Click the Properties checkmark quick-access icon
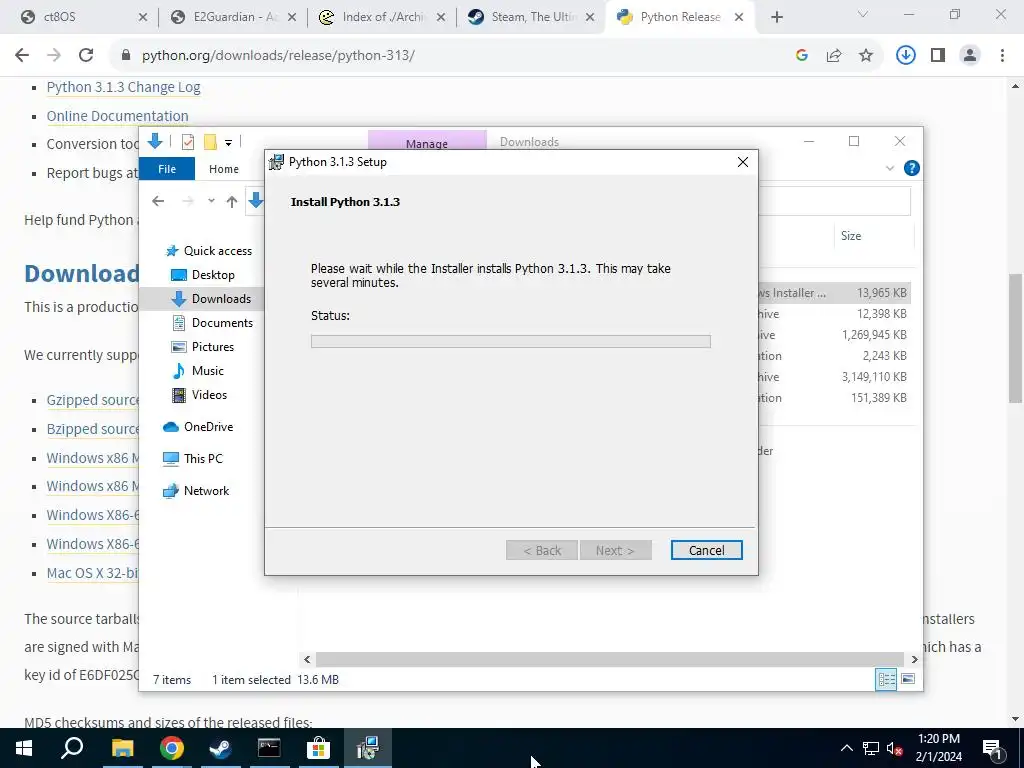This screenshot has width=1024, height=768. pos(187,142)
